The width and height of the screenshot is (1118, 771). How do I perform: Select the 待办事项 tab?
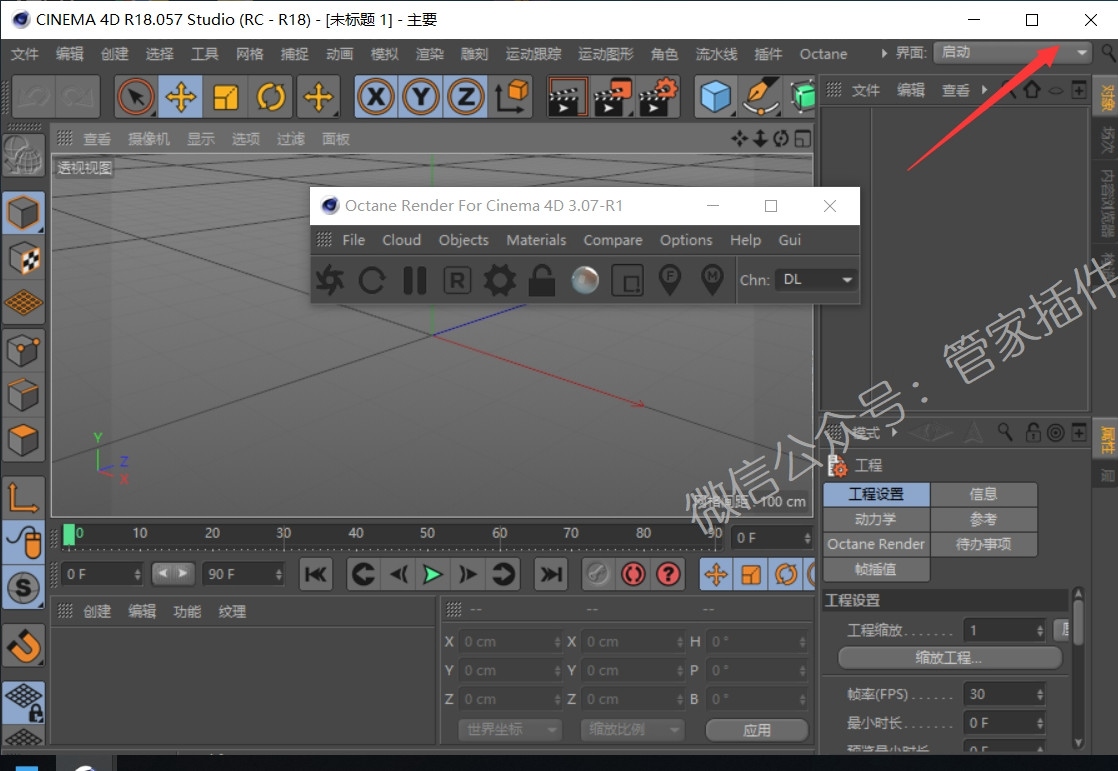[983, 543]
